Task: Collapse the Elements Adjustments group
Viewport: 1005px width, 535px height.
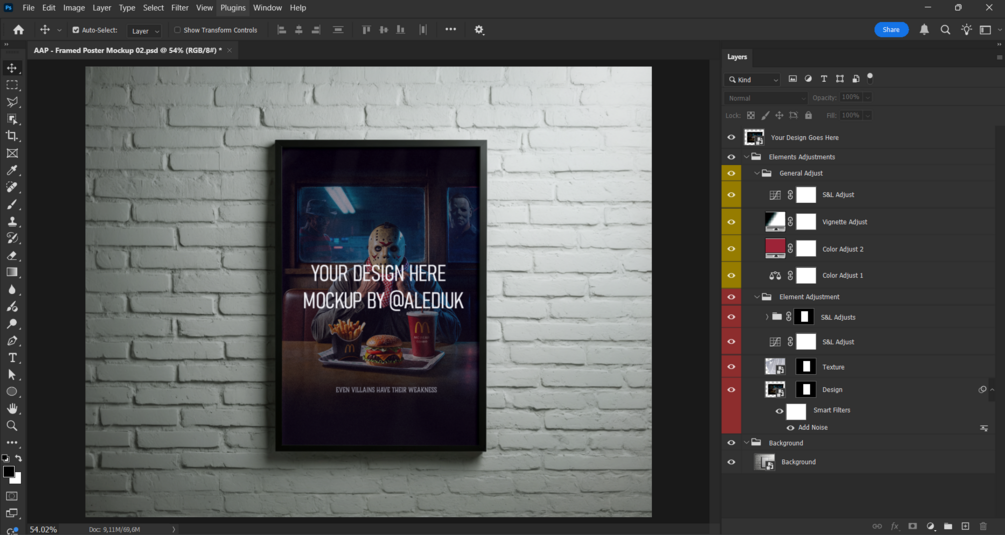Action: pos(747,156)
